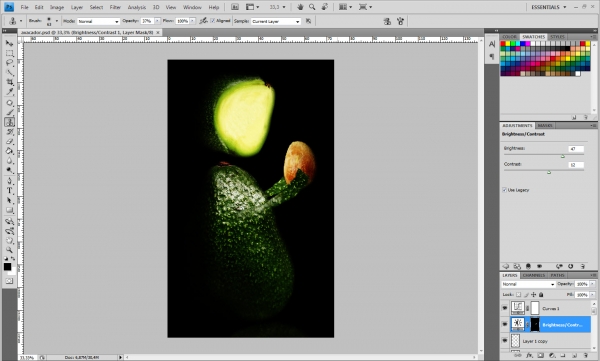Open the layer Opacity dropdown arrow
This screenshot has width=600, height=361.
tap(593, 284)
